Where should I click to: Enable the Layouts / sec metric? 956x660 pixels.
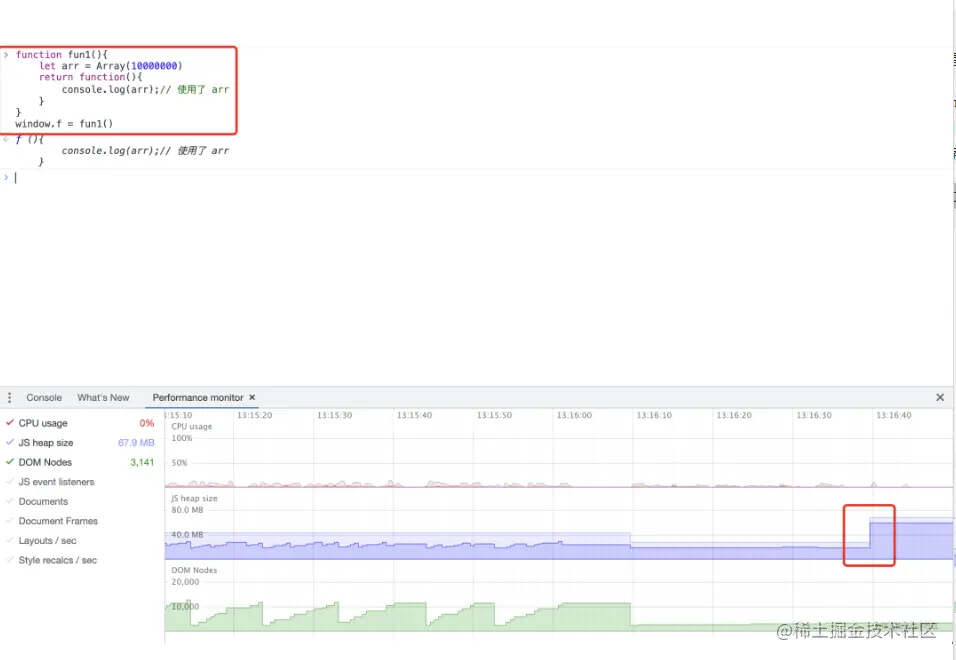coord(41,541)
